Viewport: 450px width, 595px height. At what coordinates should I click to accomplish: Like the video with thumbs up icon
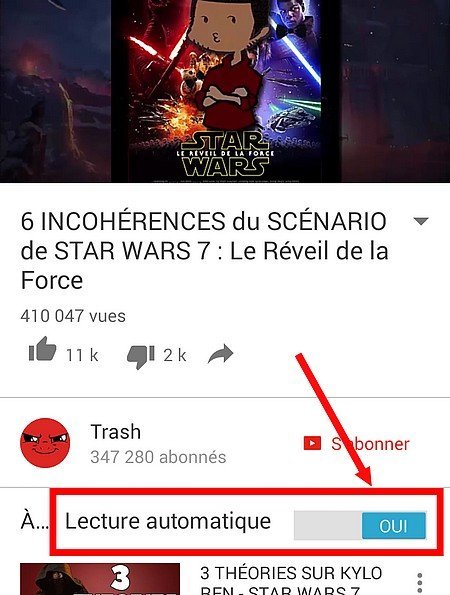42,349
